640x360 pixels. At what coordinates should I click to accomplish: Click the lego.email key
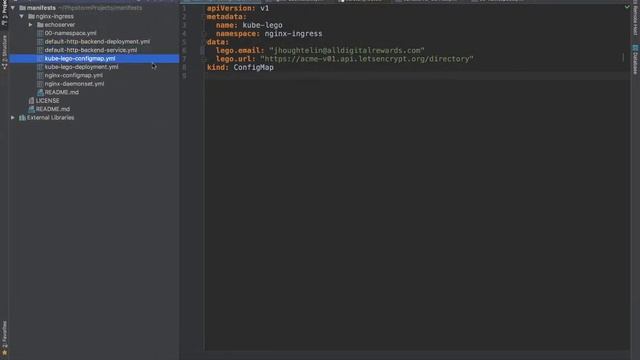click(240, 51)
